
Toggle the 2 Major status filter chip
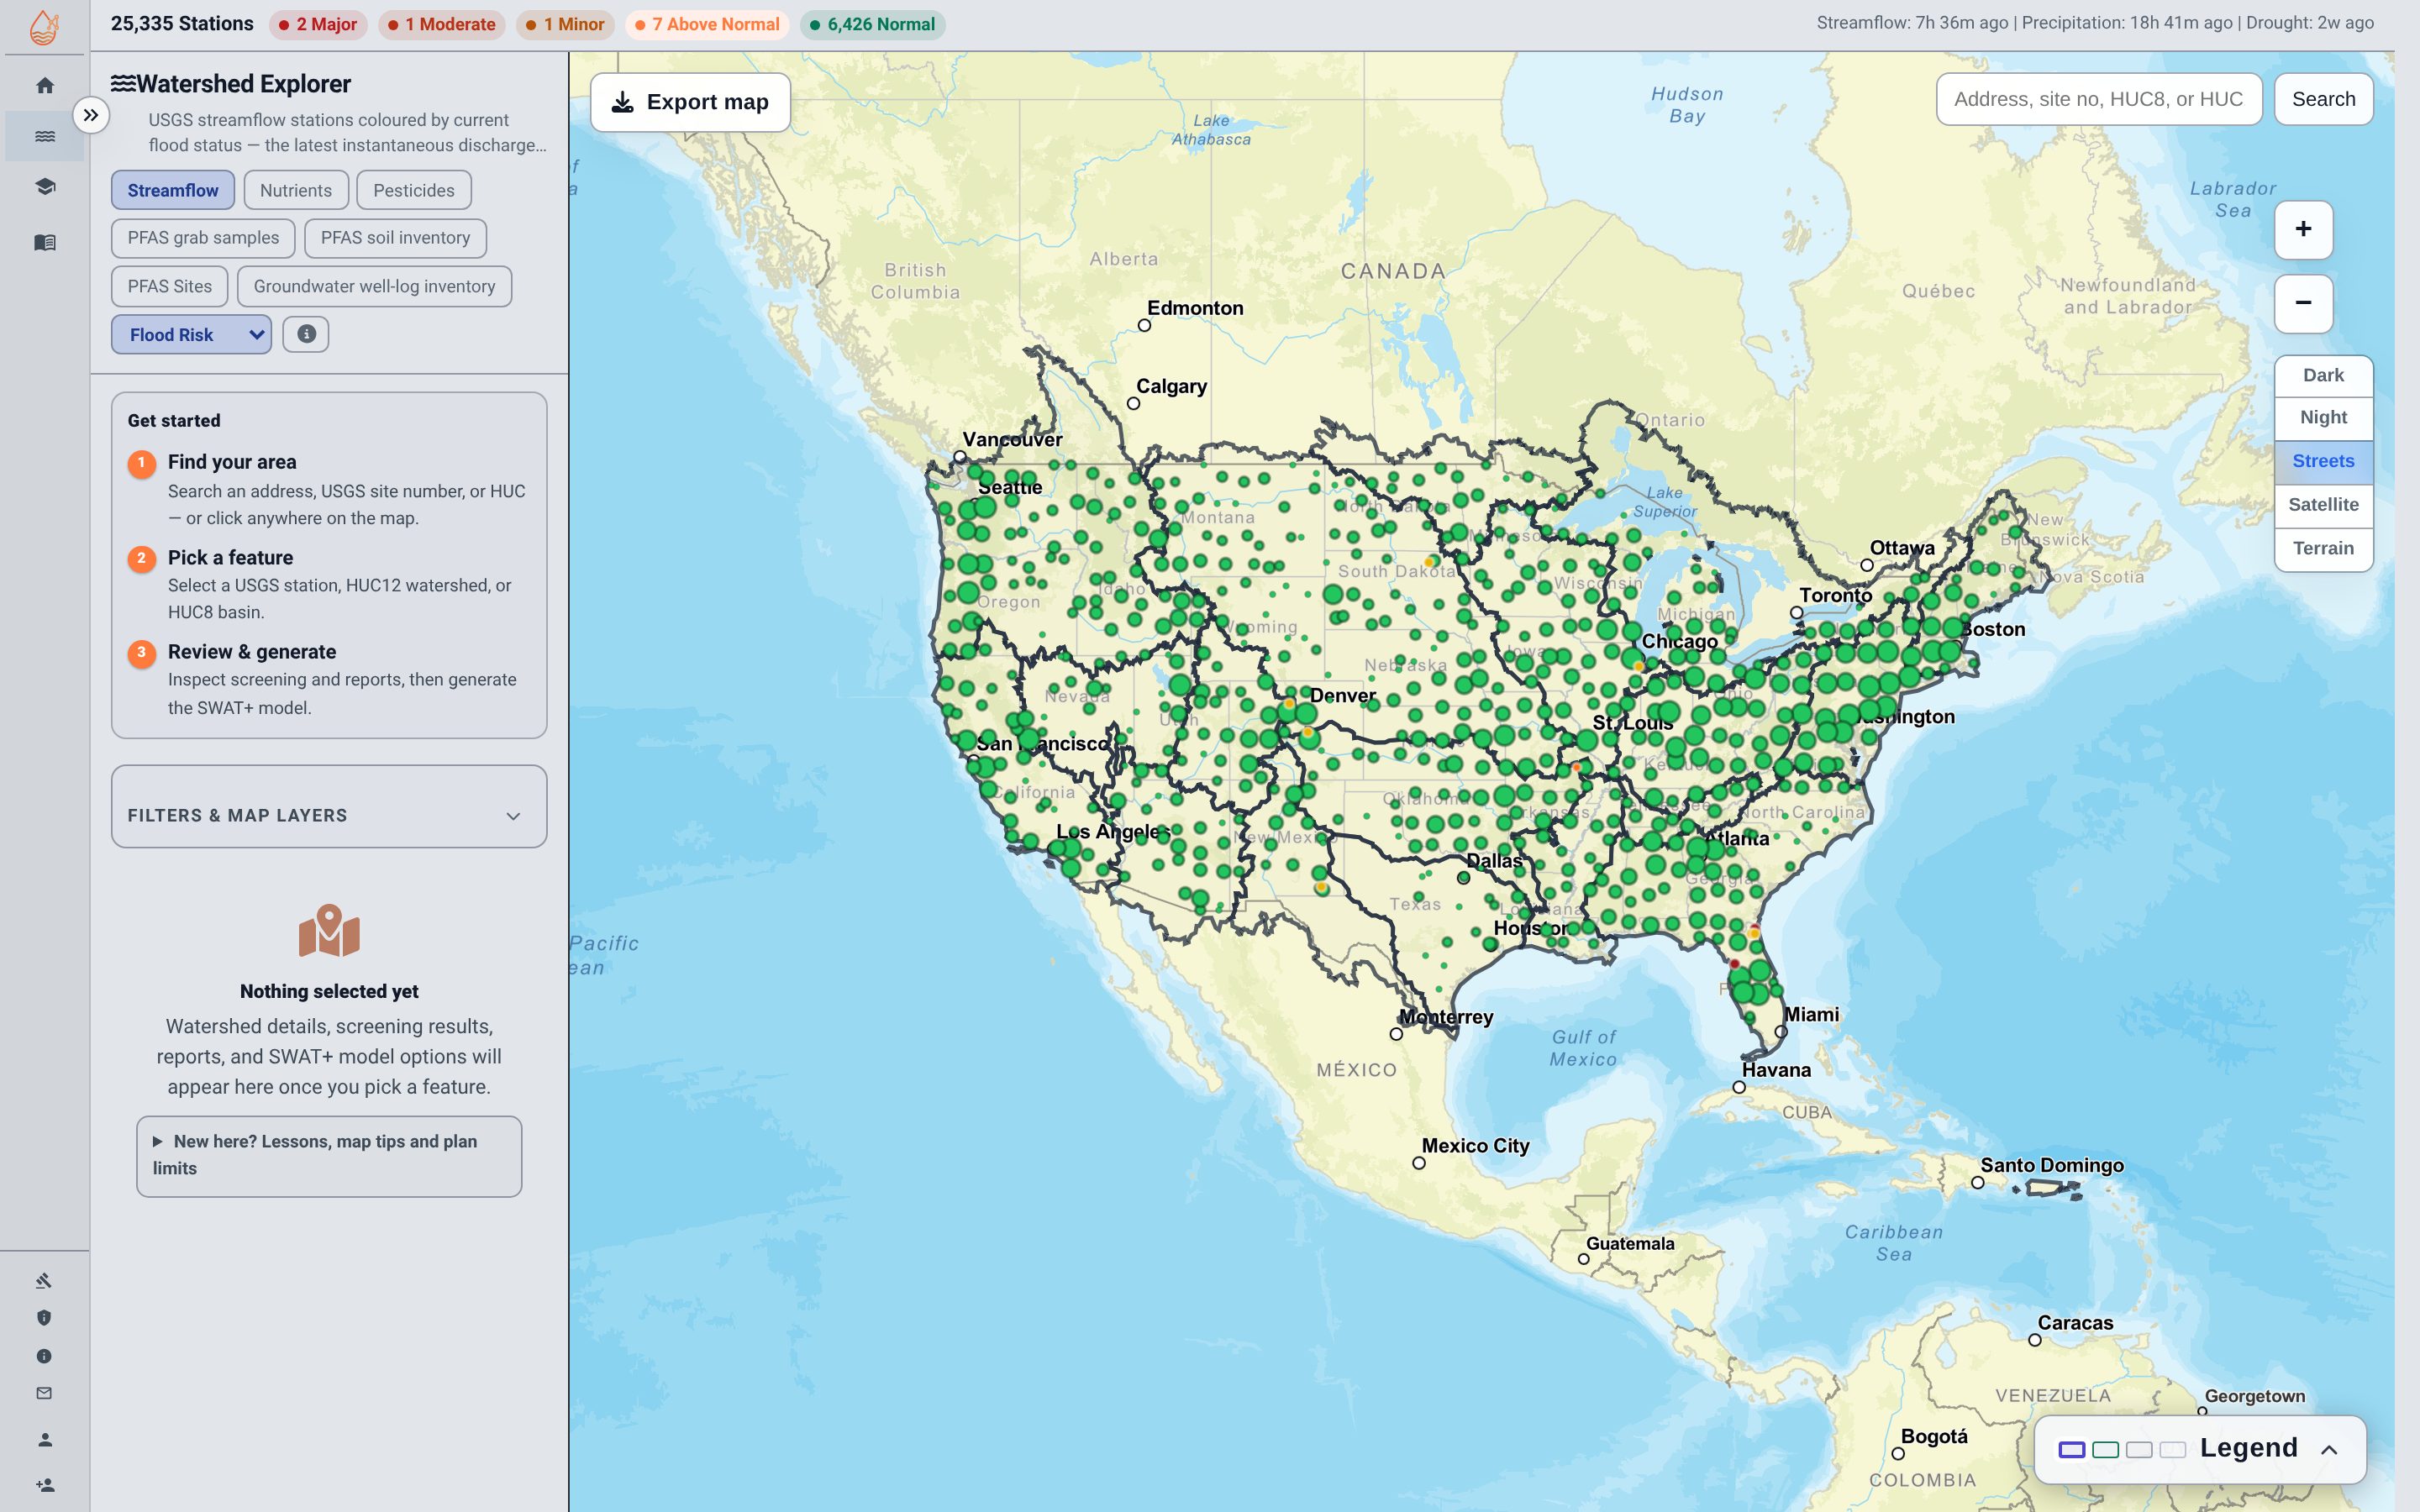pyautogui.click(x=318, y=24)
